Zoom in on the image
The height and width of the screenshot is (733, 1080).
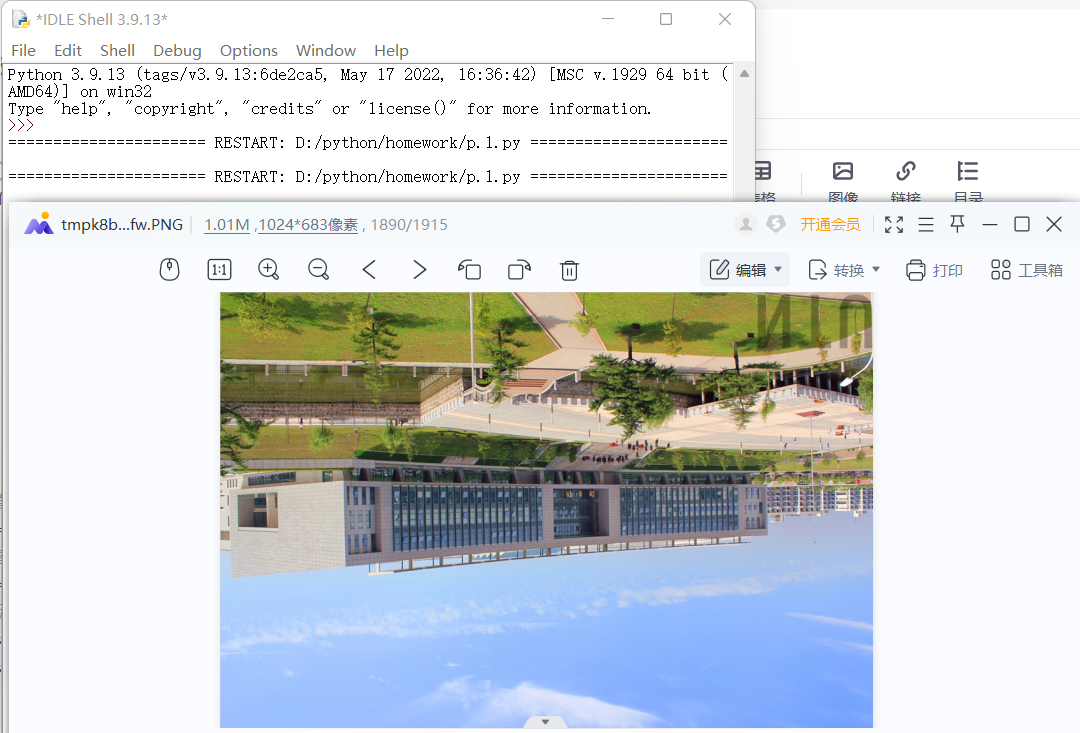(x=269, y=269)
